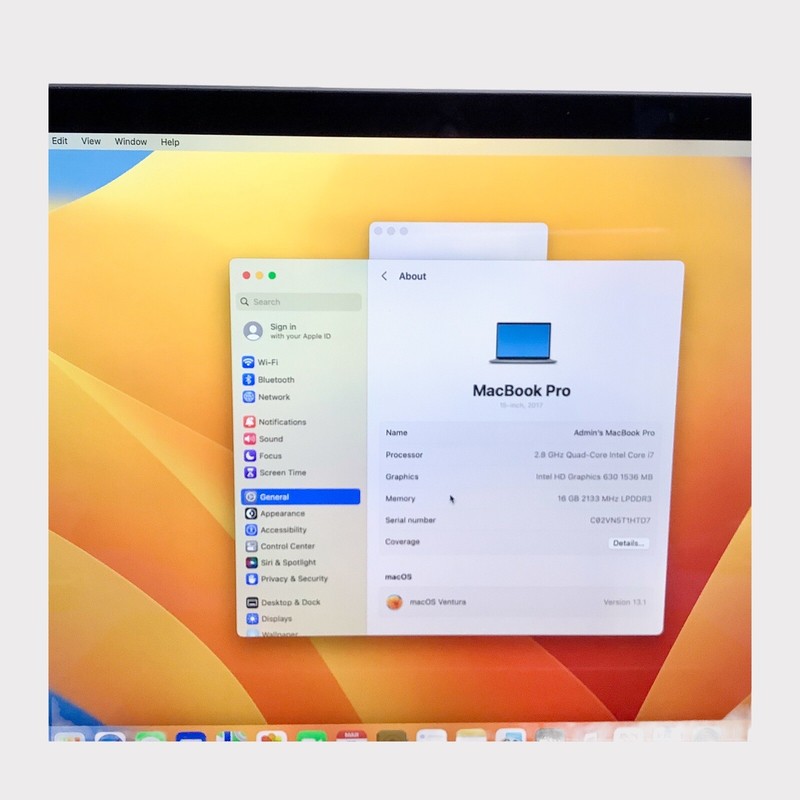
Task: Open Notifications settings icon
Action: 249,422
